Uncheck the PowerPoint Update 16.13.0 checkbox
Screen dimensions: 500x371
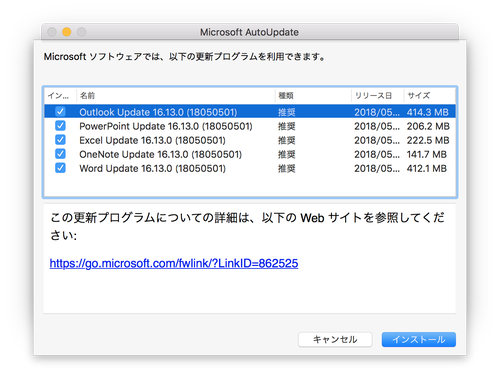60,126
